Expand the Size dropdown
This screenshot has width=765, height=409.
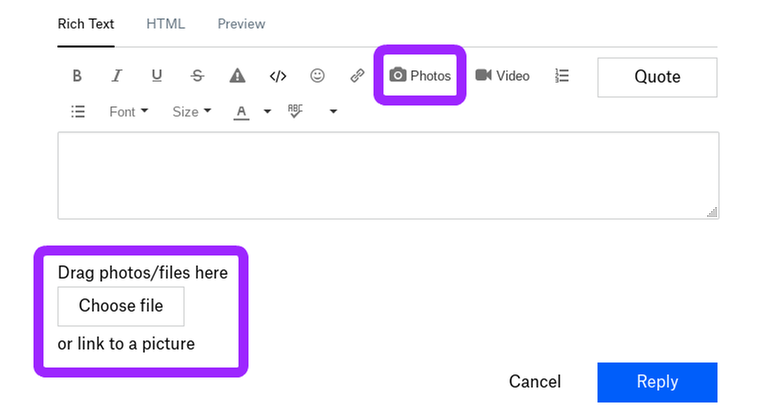point(191,112)
